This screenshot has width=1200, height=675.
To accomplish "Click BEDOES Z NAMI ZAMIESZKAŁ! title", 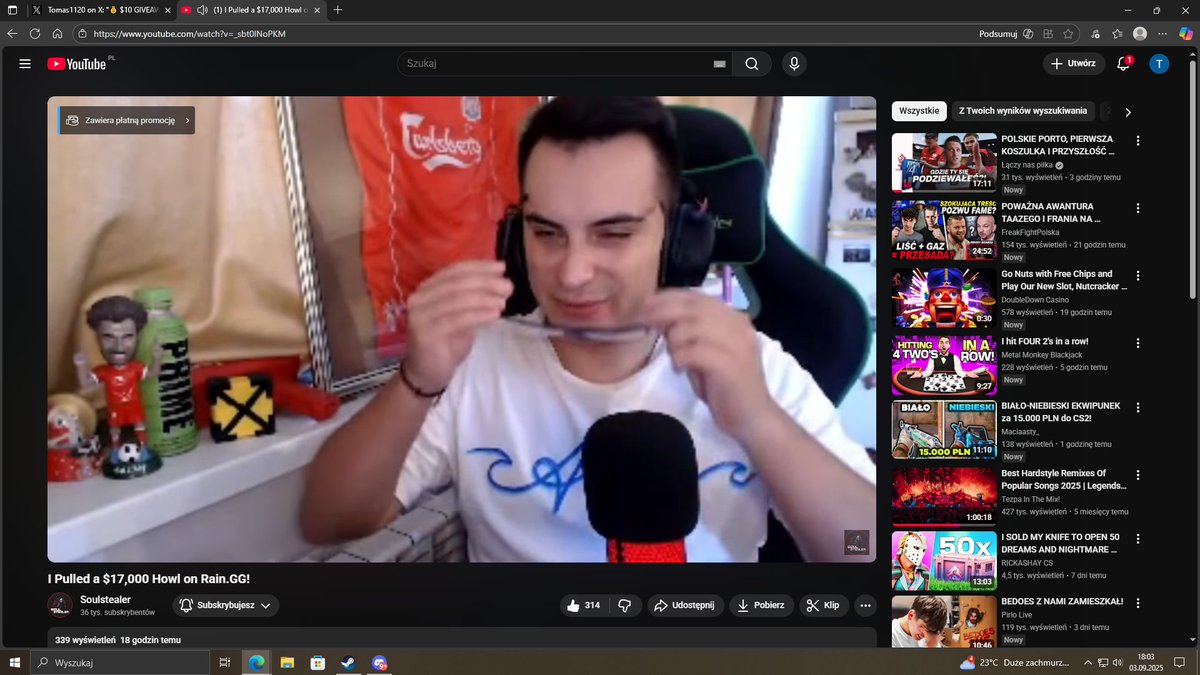I will tap(1062, 601).
